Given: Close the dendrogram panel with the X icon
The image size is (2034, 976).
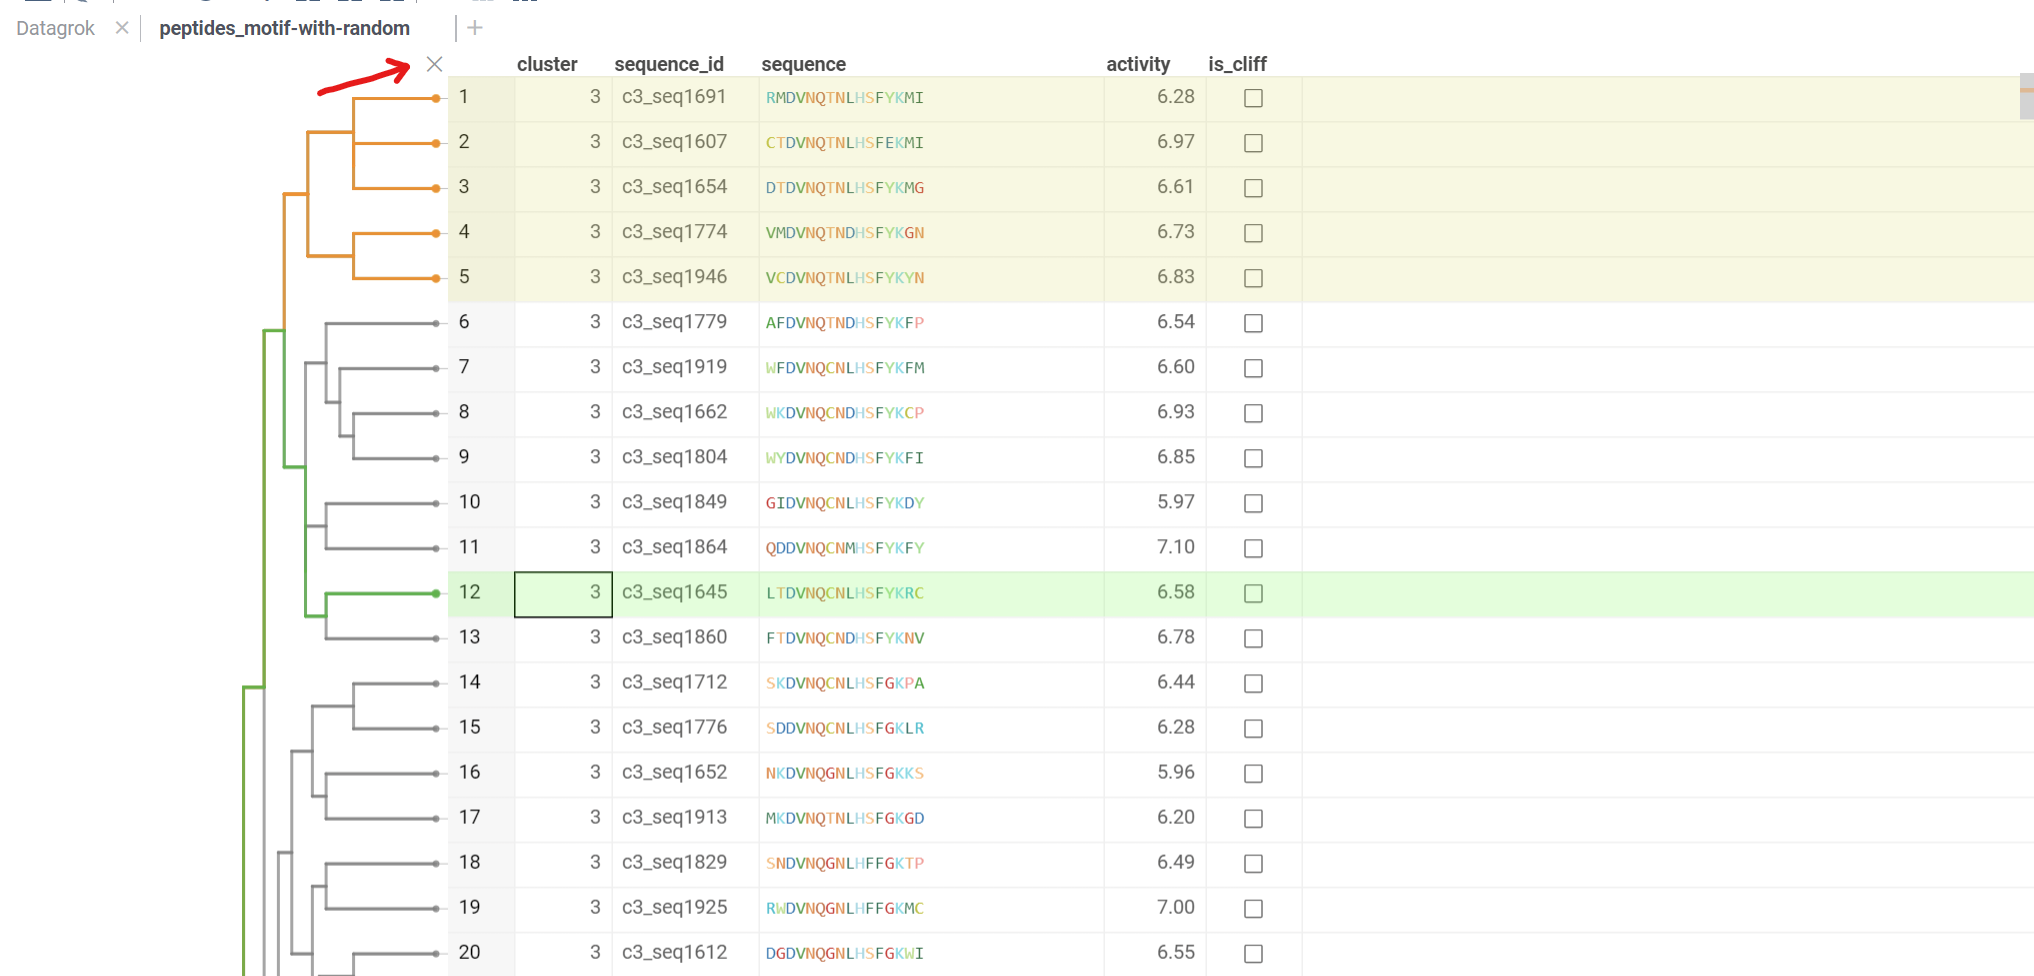Looking at the screenshot, I should [x=434, y=64].
